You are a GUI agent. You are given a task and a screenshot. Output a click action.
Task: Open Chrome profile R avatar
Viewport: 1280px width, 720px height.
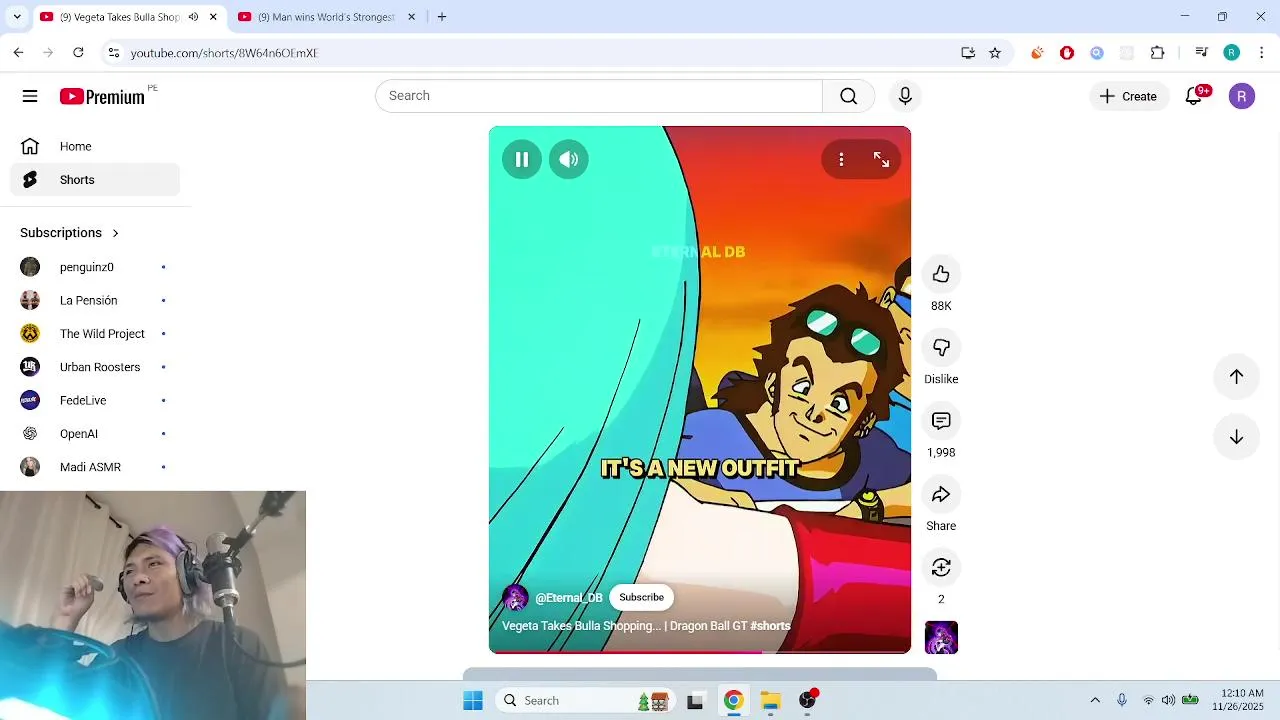coord(1231,53)
